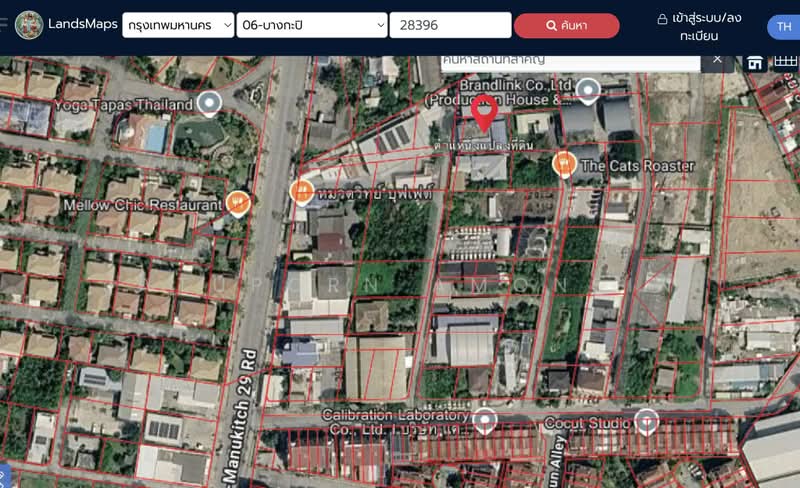Click the หมาตวิทย์ บุฟเฟ่ต์ restaurant marker
The width and height of the screenshot is (800, 488).
302,192
